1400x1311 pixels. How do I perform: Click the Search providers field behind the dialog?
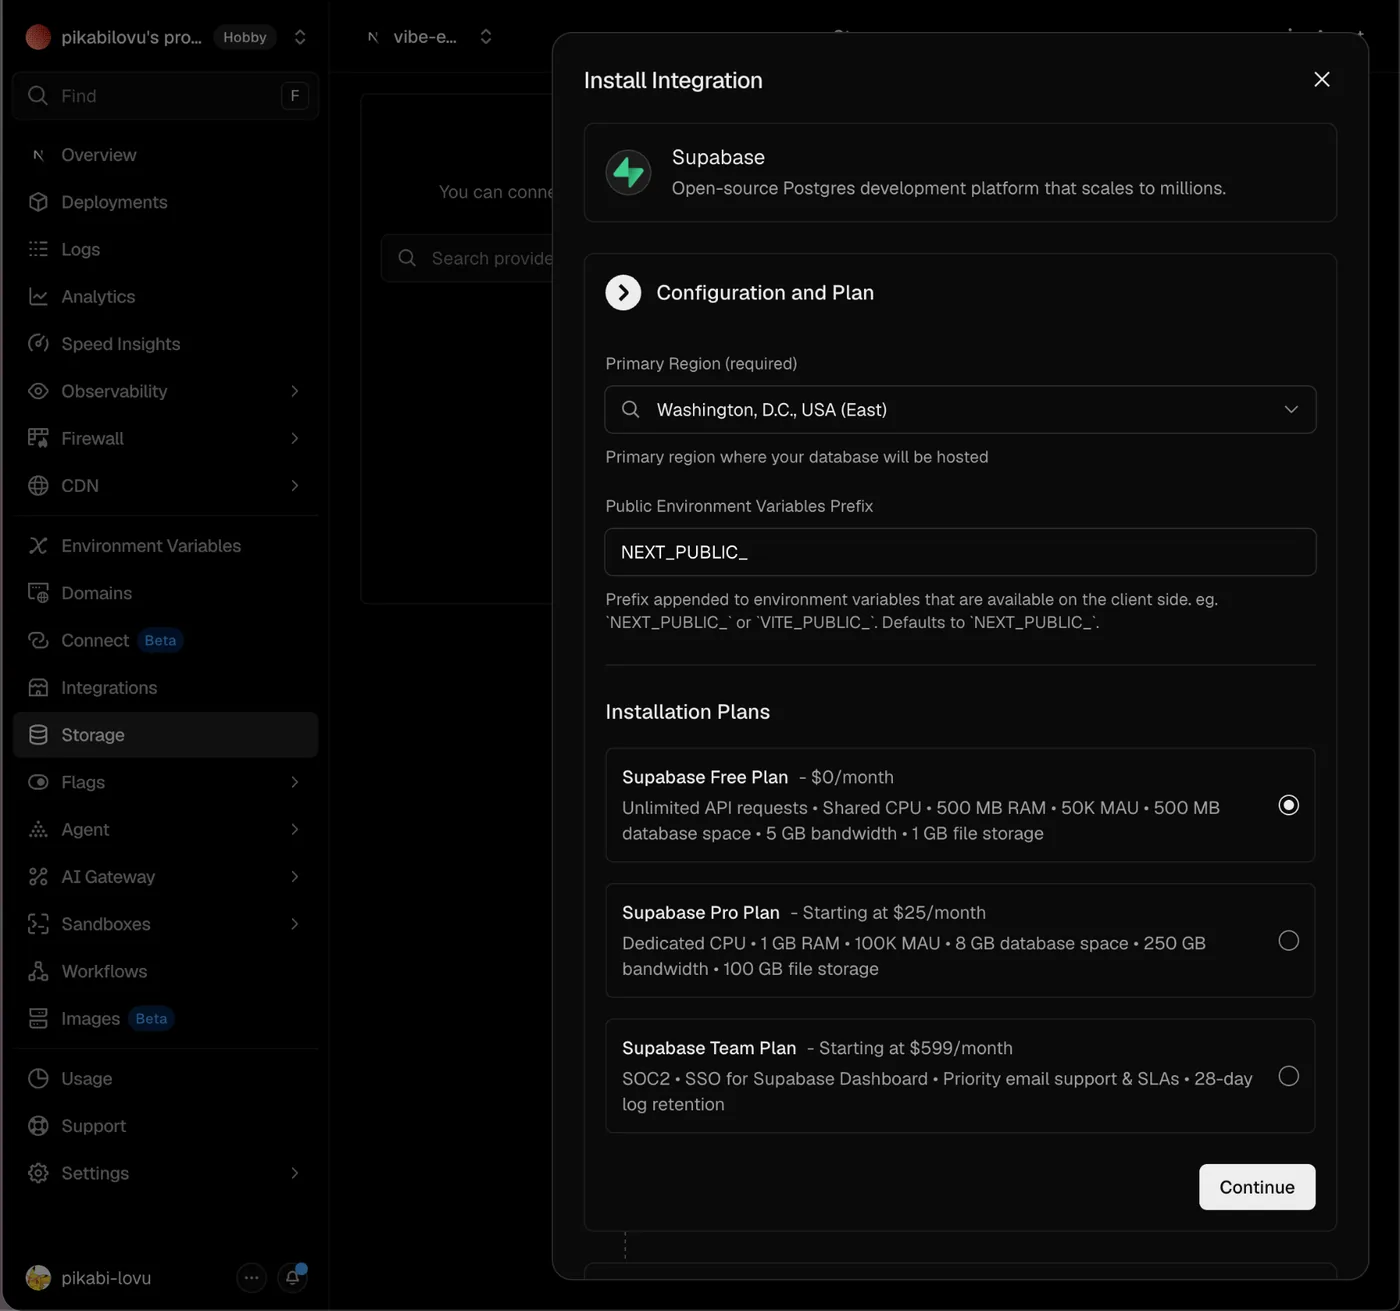point(467,258)
